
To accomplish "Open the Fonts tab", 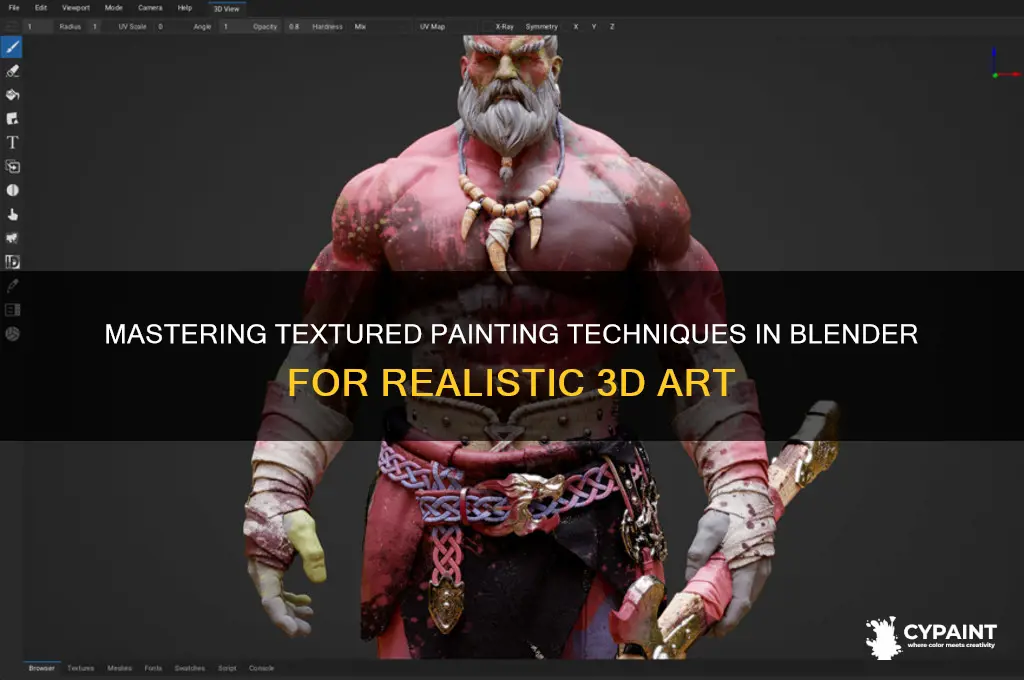I will click(153, 668).
